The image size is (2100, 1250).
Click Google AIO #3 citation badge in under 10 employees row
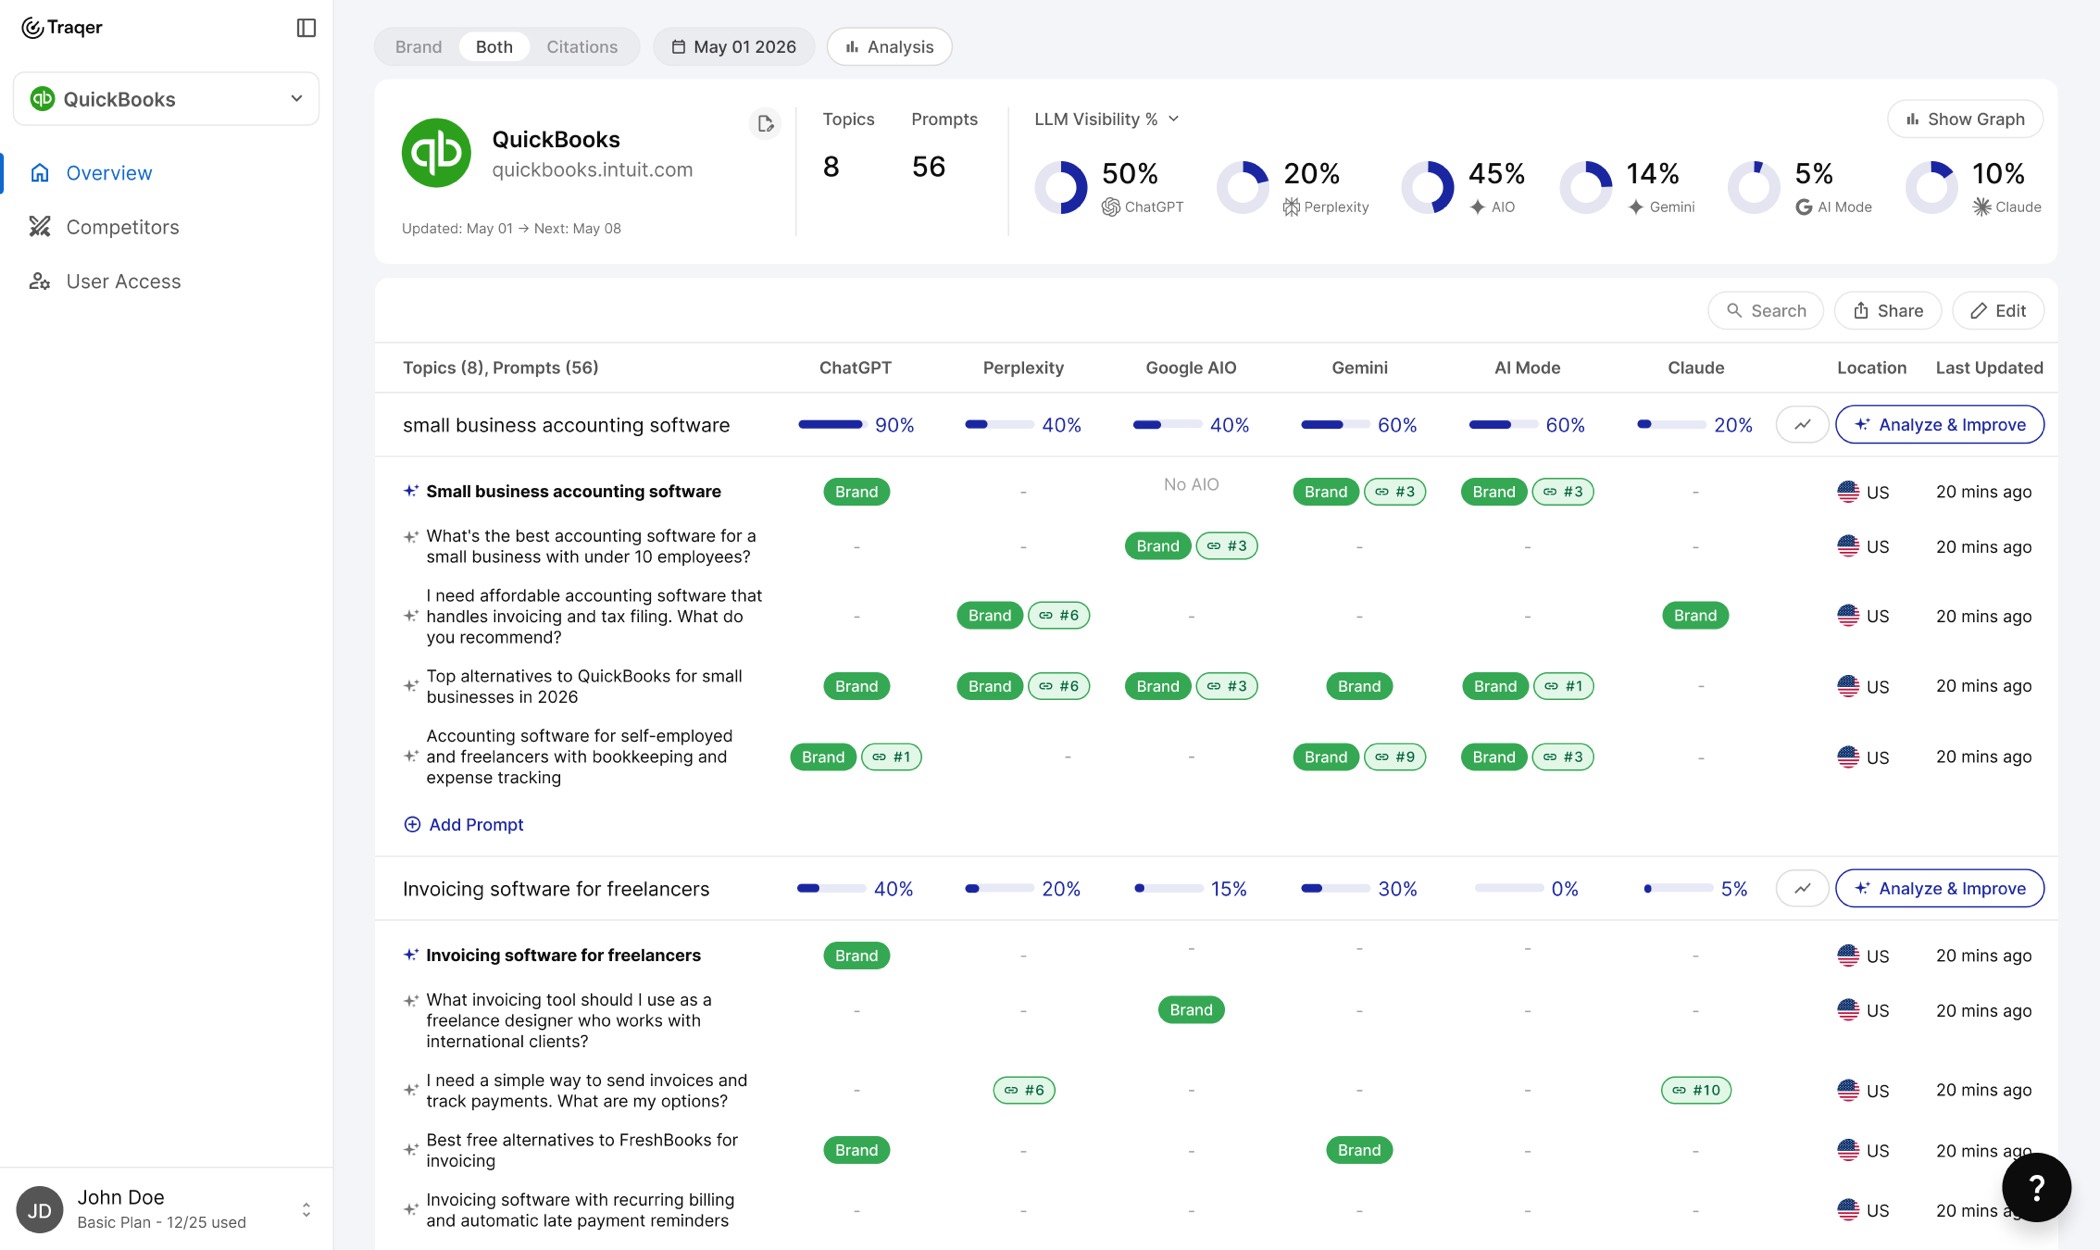point(1226,546)
